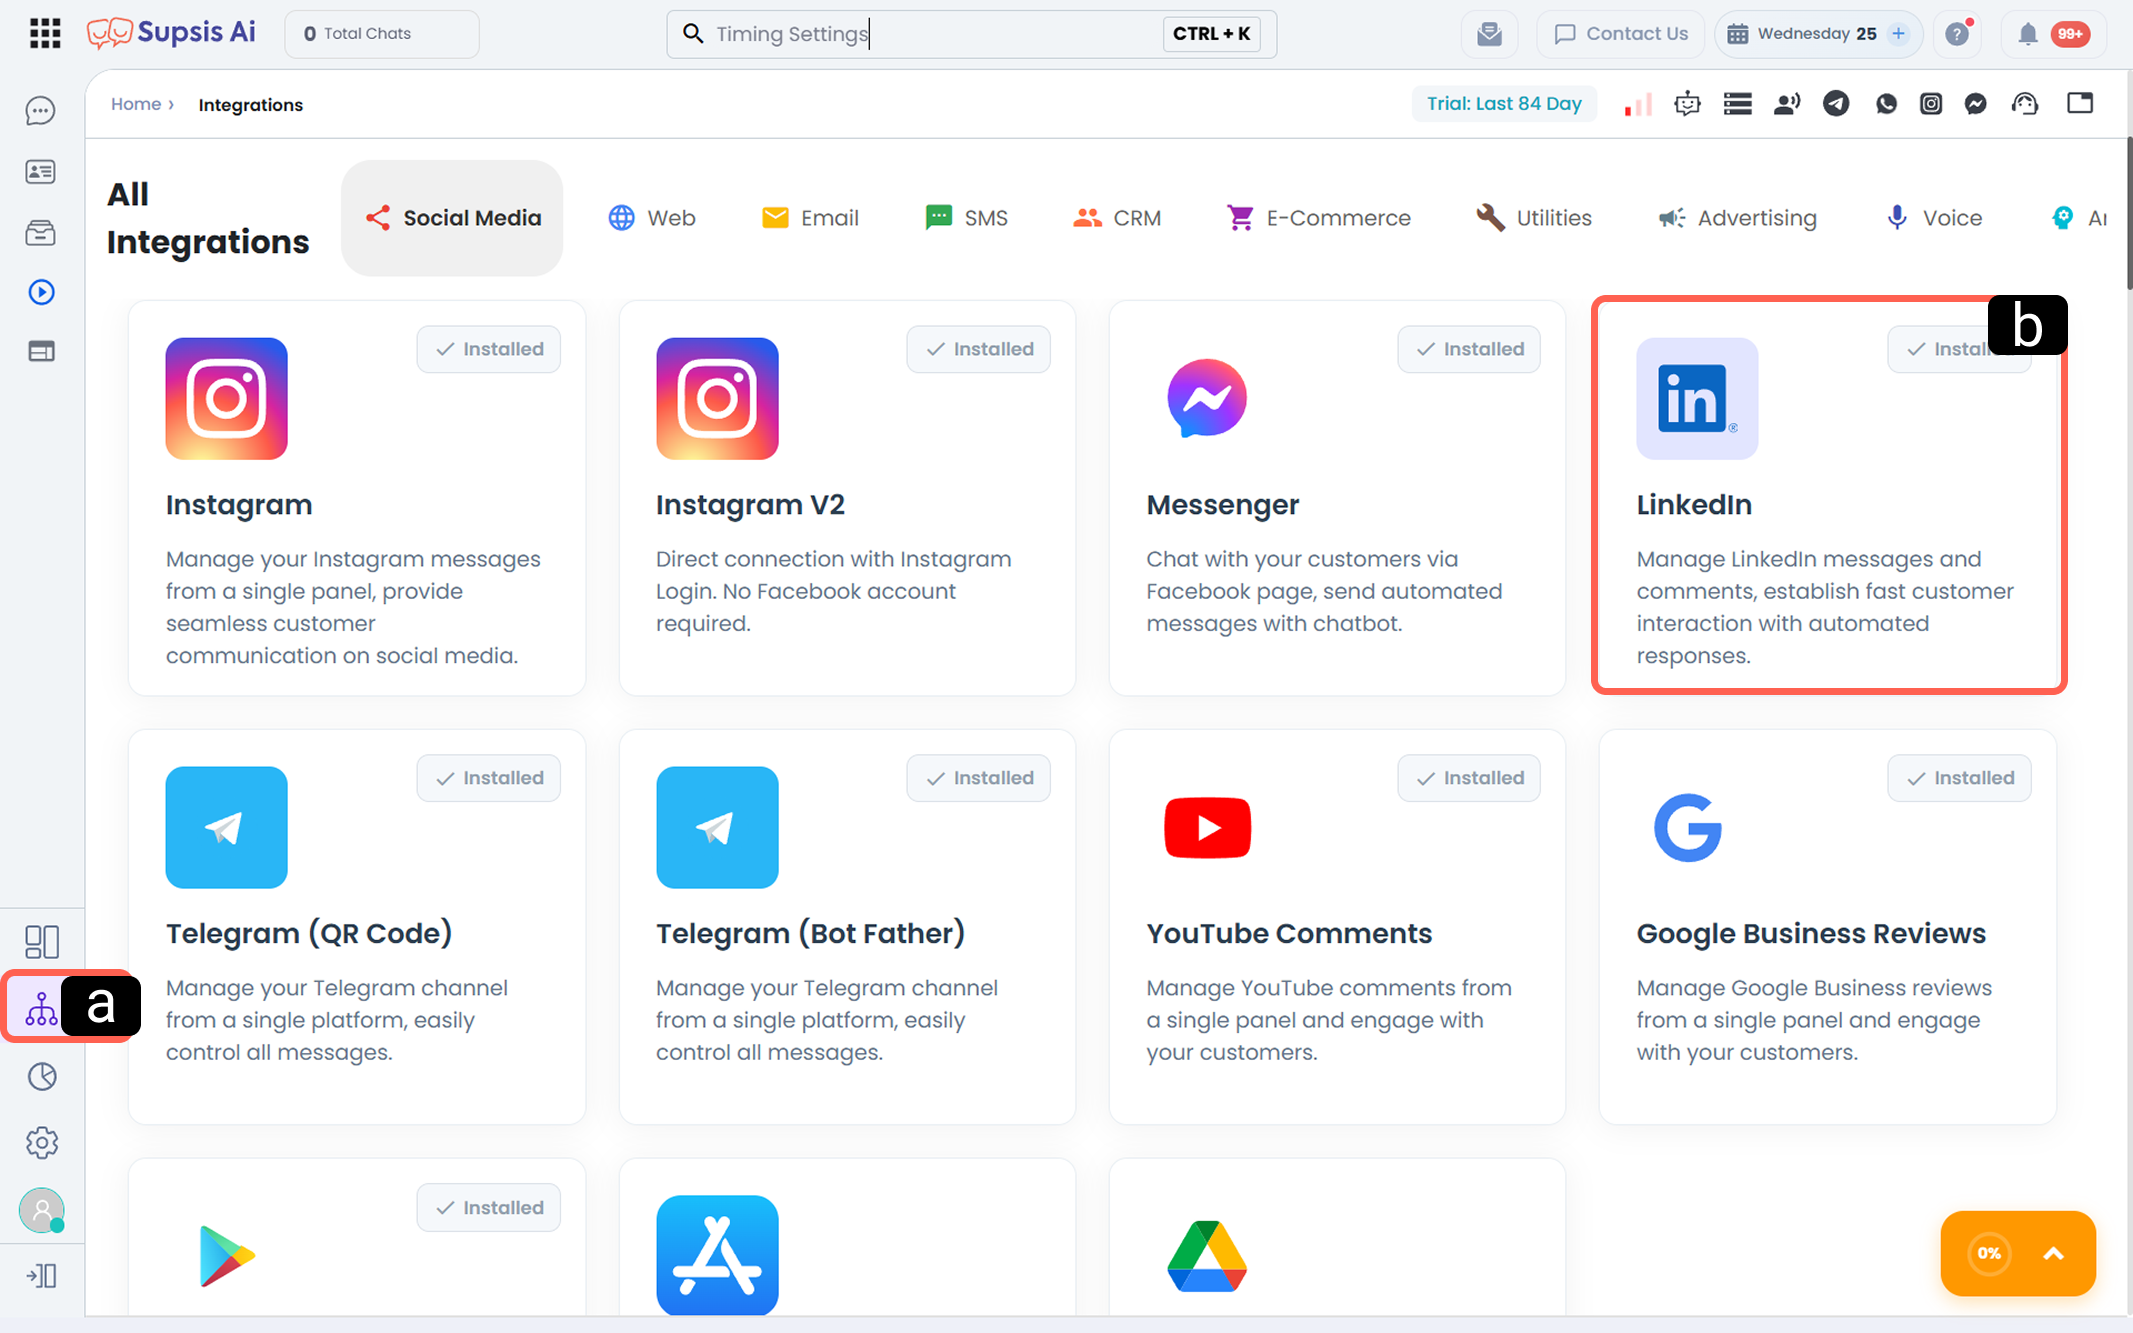The image size is (2133, 1333).
Task: Click the sidebar expand arrow icon
Action: (41, 1276)
